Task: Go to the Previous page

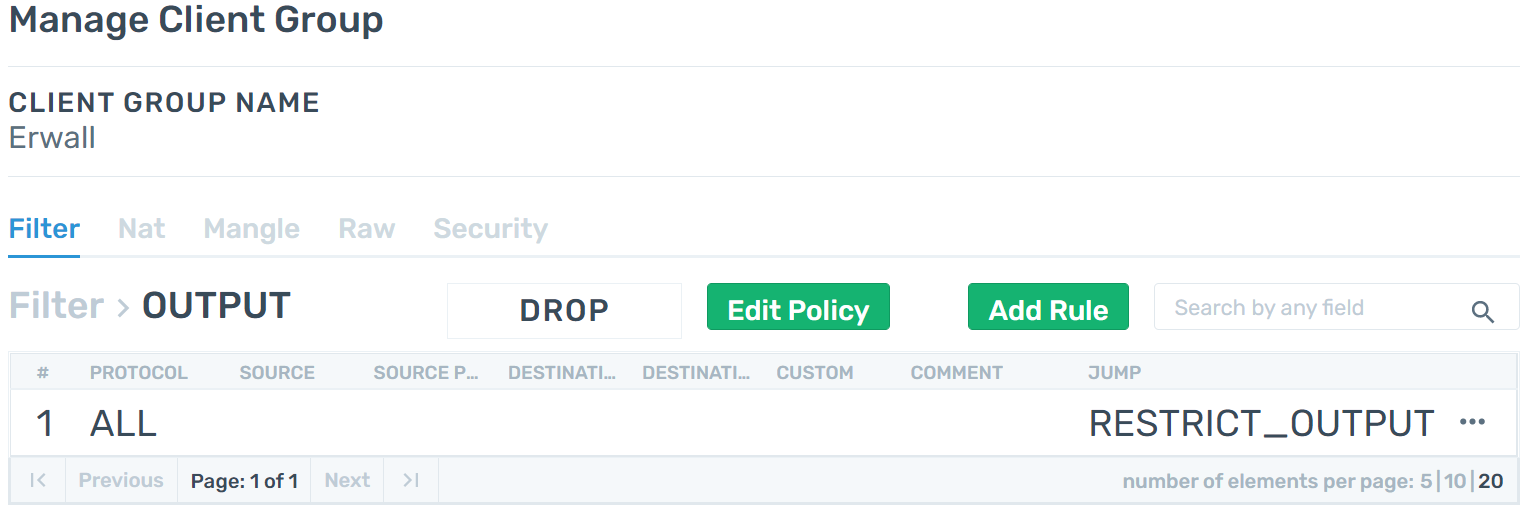Action: coord(121,481)
